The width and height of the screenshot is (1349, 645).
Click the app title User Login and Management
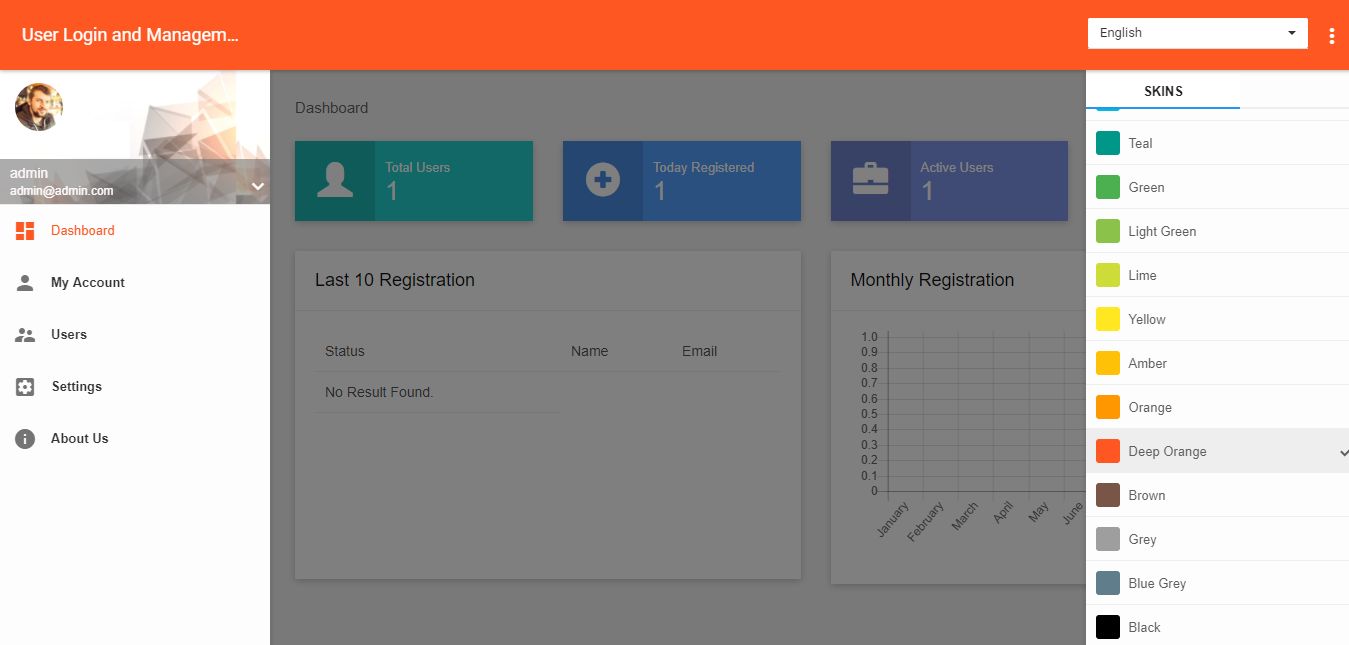tap(130, 35)
